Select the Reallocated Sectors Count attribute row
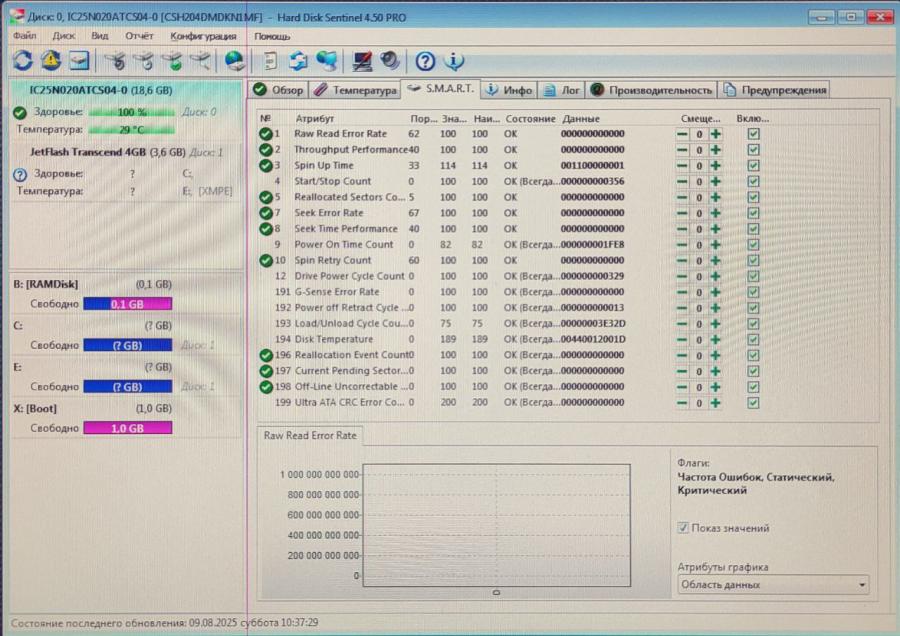 (x=350, y=197)
